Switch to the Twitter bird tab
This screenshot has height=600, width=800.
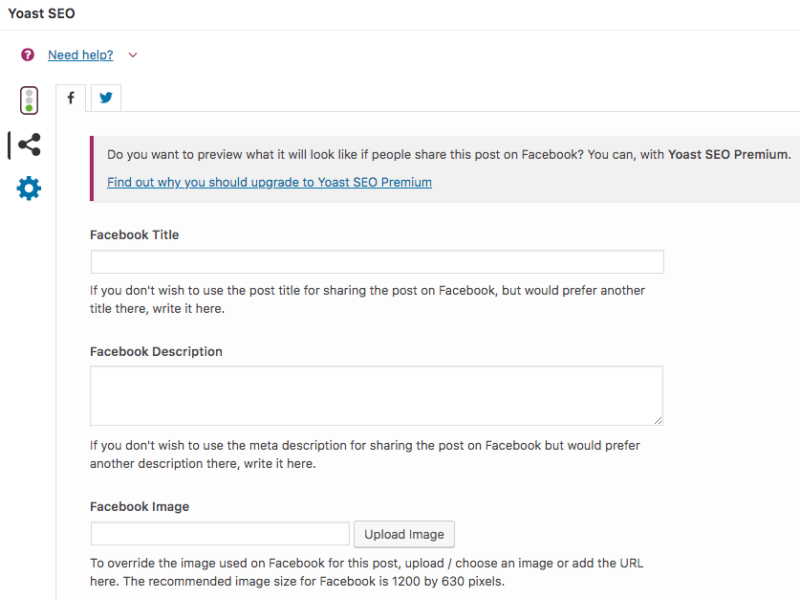106,97
